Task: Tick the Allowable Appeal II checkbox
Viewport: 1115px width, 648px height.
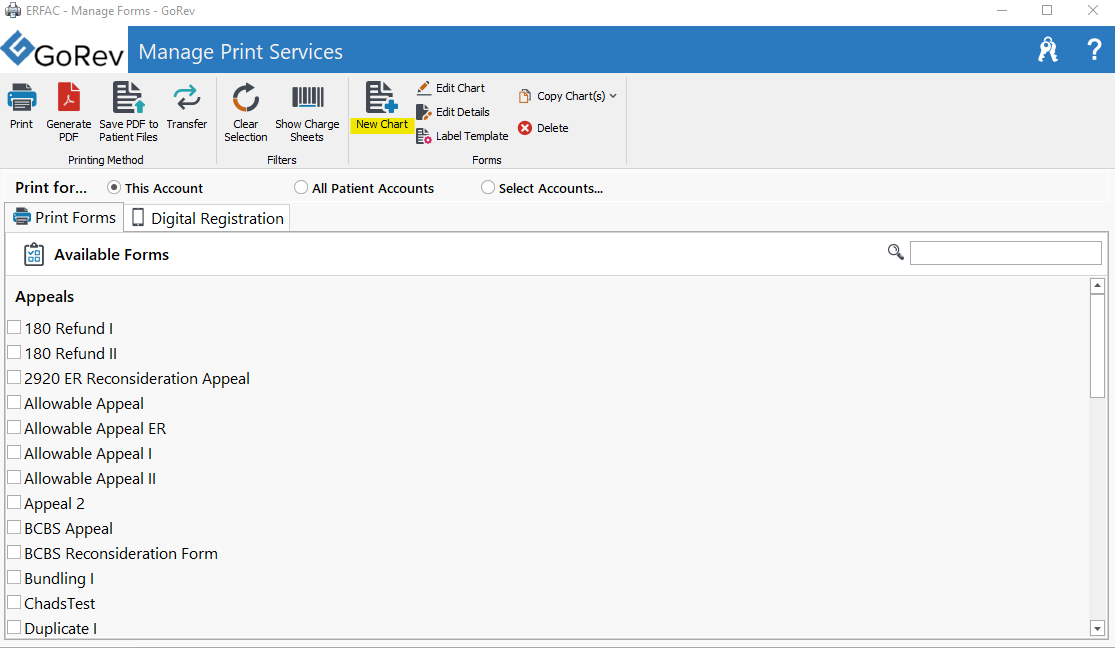Action: tap(14, 477)
